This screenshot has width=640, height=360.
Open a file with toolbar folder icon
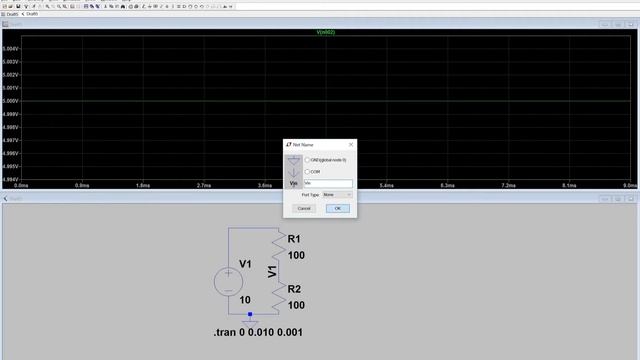tap(10, 7)
